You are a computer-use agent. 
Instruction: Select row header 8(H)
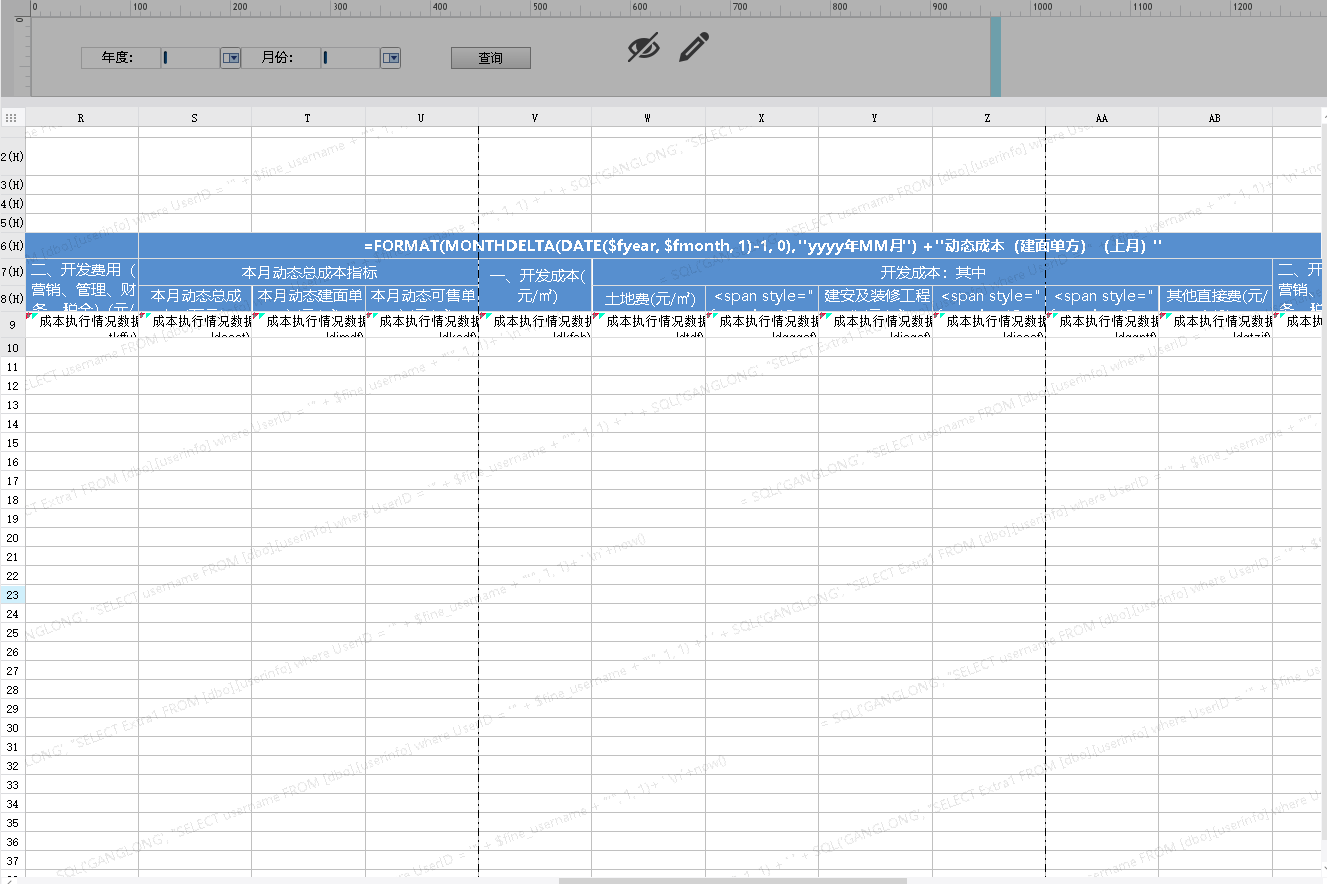coord(12,298)
